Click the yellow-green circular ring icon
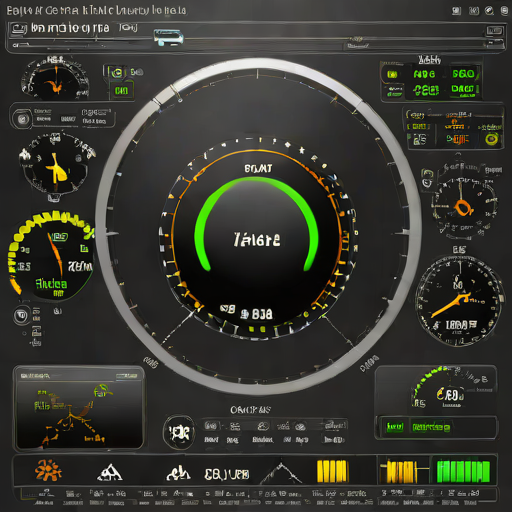Screen dimensions: 512x512 tap(492, 138)
